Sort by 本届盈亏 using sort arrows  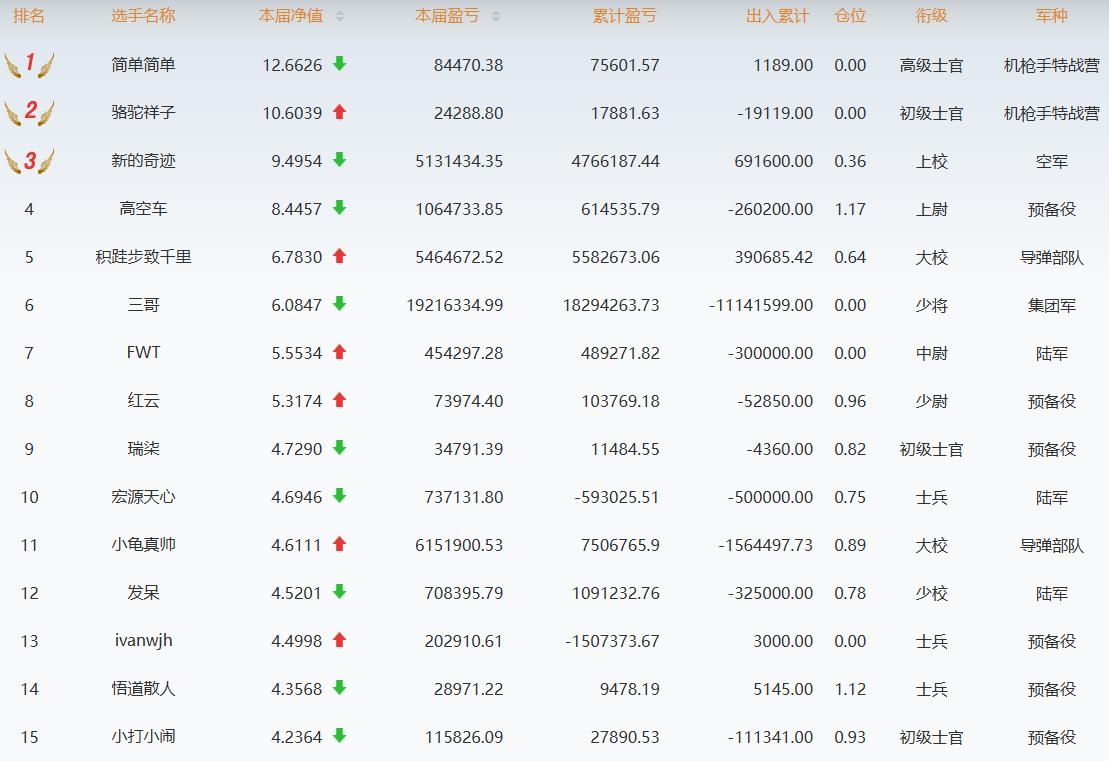496,17
